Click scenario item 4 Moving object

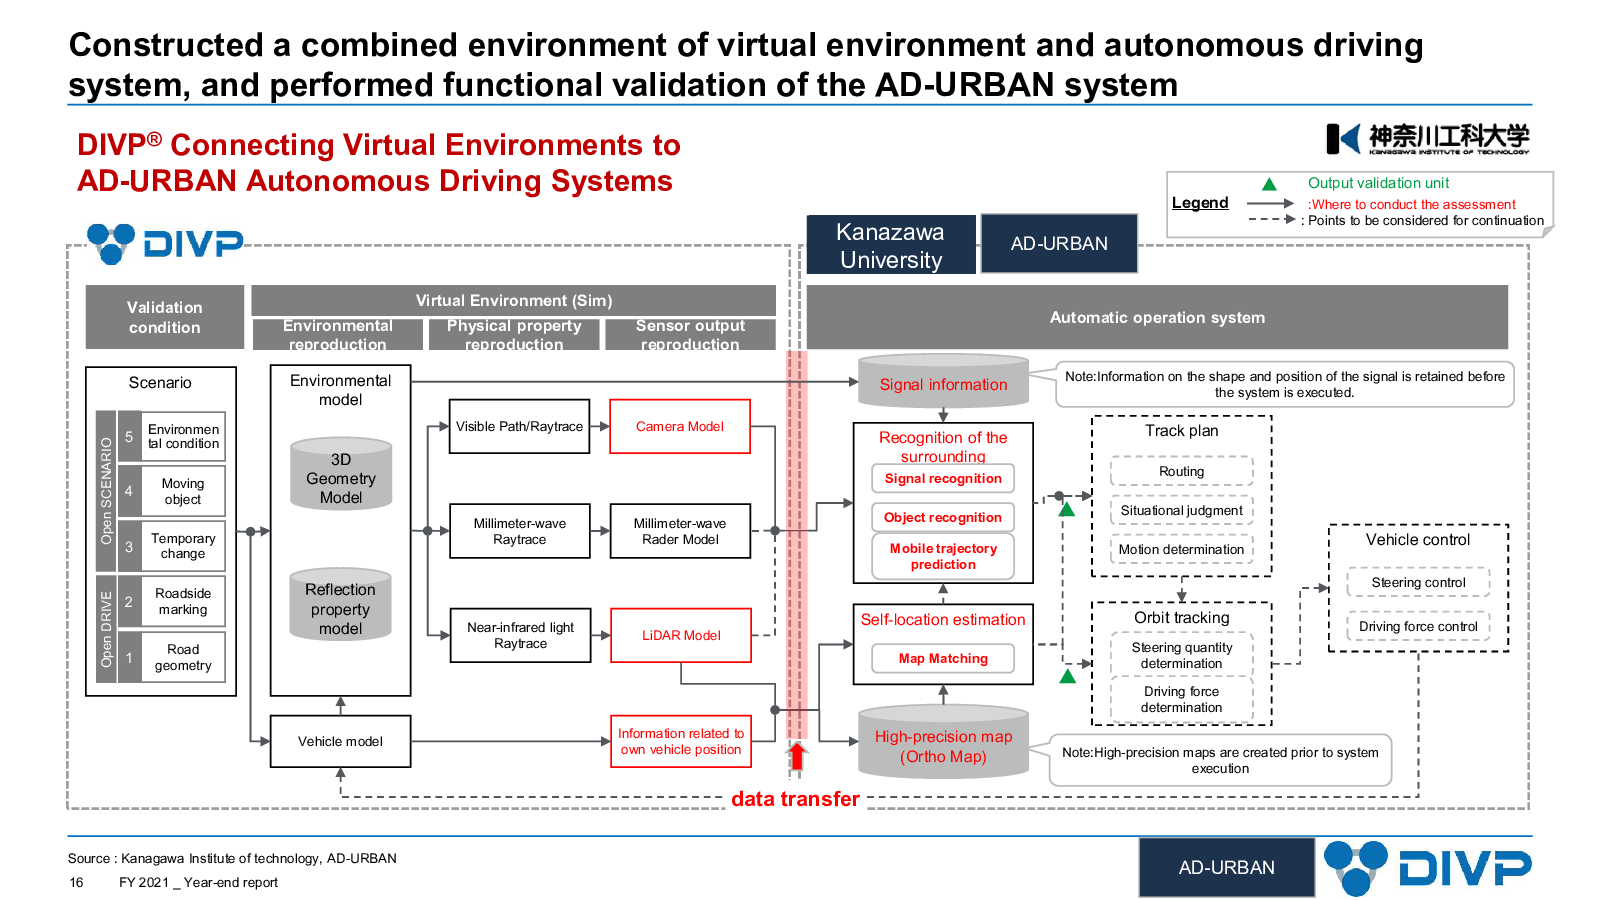(x=171, y=491)
